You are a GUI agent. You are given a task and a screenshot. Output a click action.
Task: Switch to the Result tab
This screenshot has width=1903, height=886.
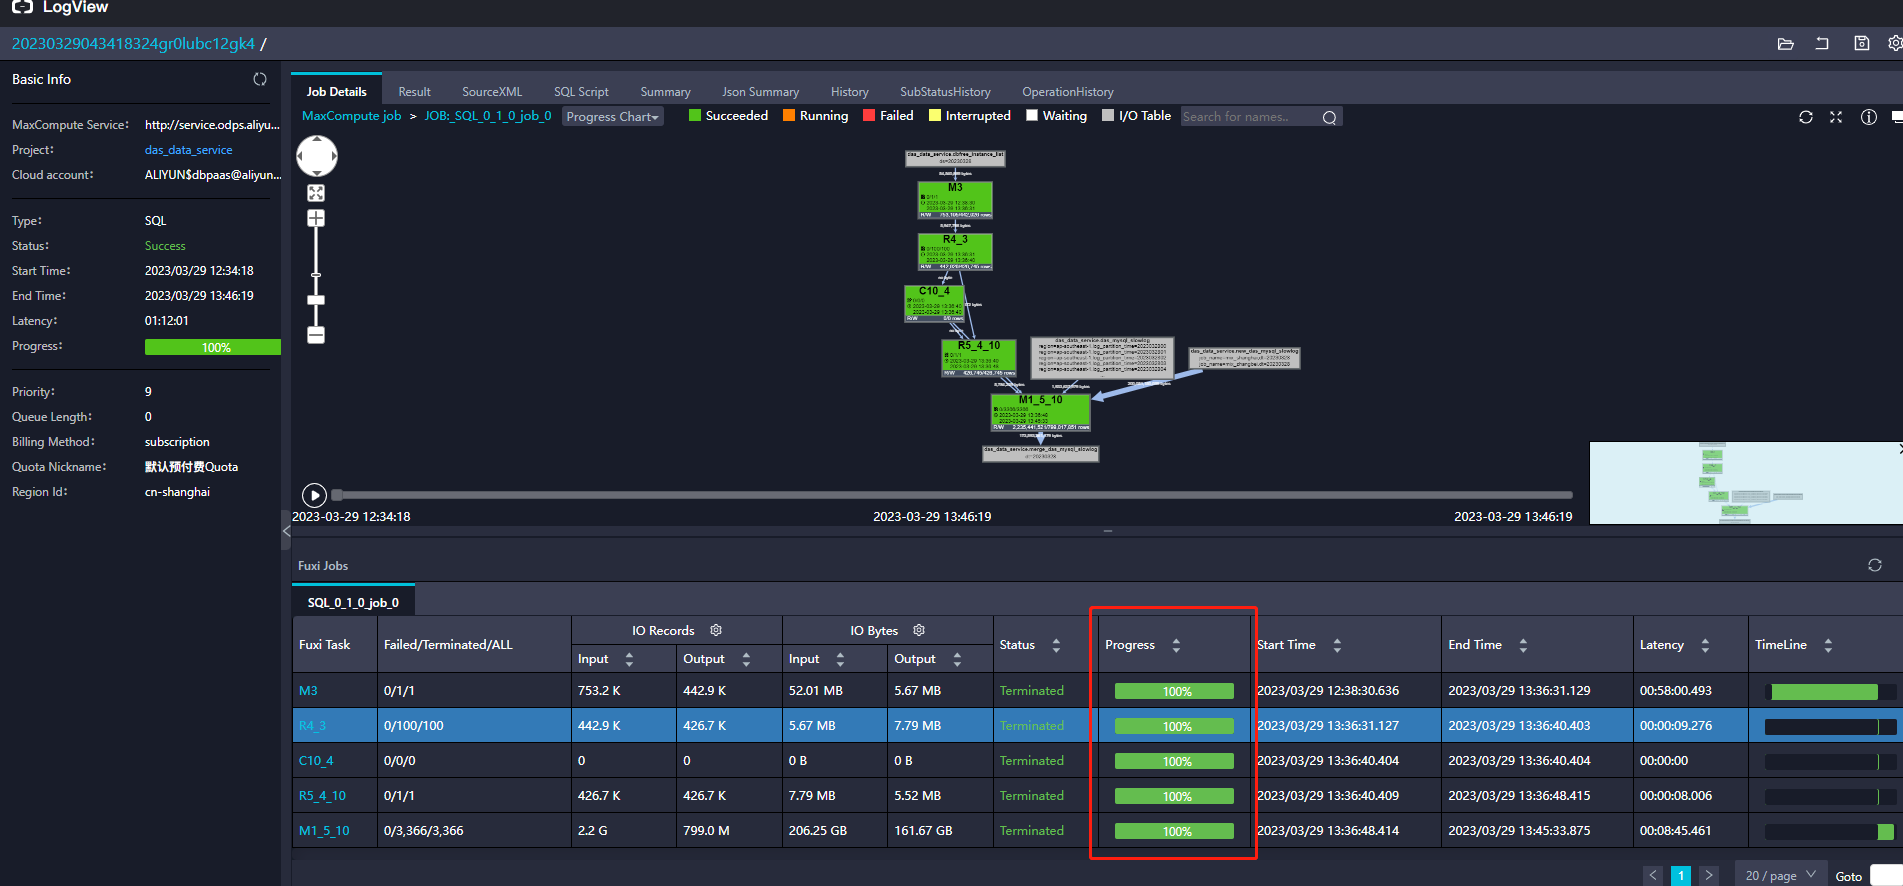[414, 92]
